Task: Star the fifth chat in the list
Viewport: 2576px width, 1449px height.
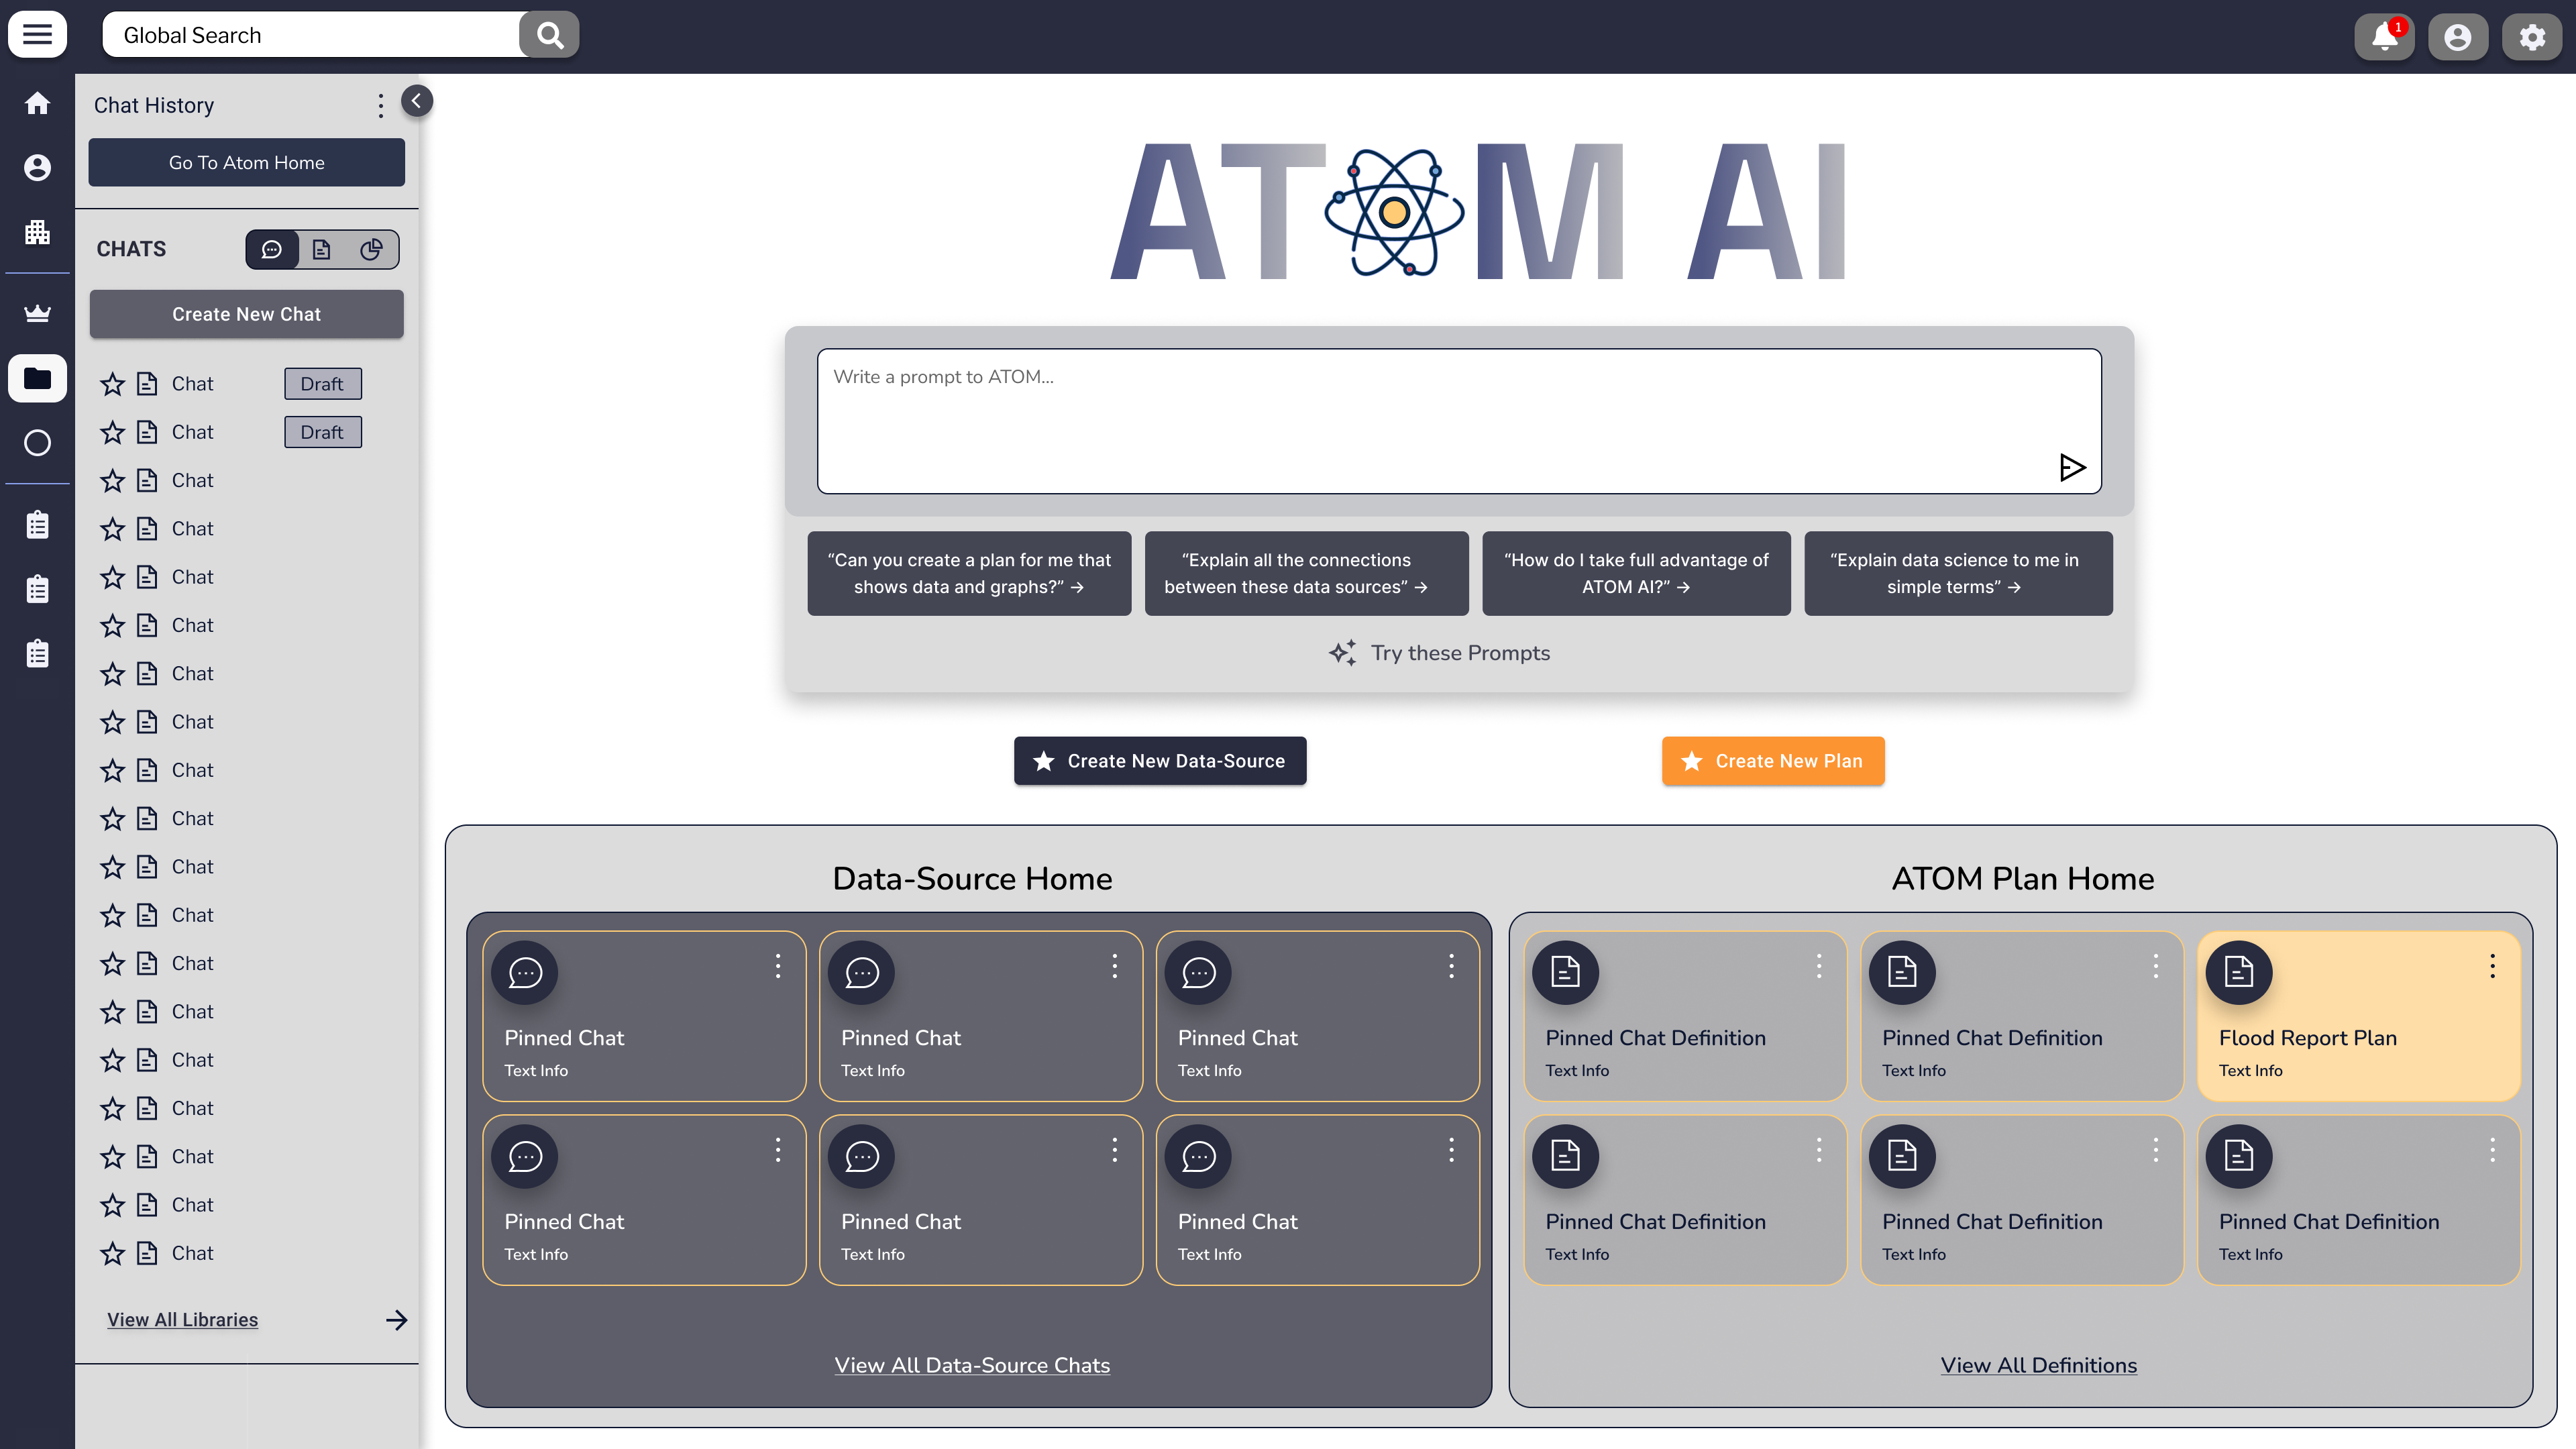Action: pyautogui.click(x=112, y=577)
